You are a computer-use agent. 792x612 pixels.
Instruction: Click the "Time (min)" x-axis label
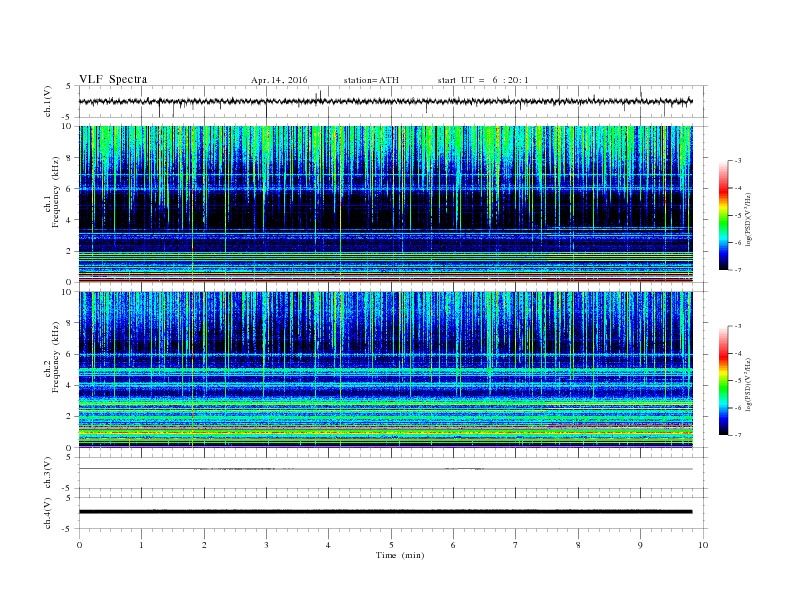(x=400, y=555)
